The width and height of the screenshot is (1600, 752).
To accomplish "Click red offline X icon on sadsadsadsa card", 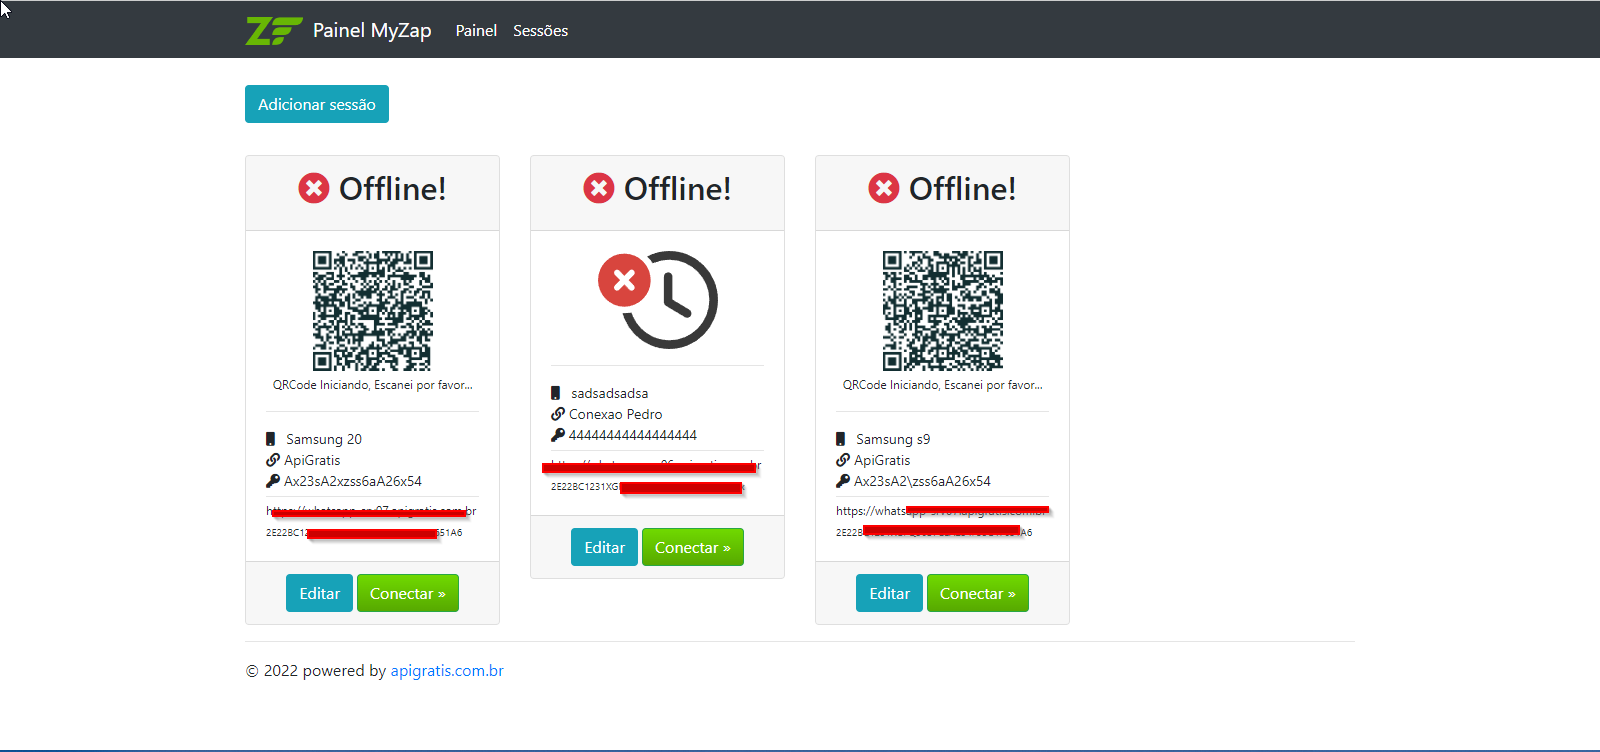I will (x=599, y=188).
